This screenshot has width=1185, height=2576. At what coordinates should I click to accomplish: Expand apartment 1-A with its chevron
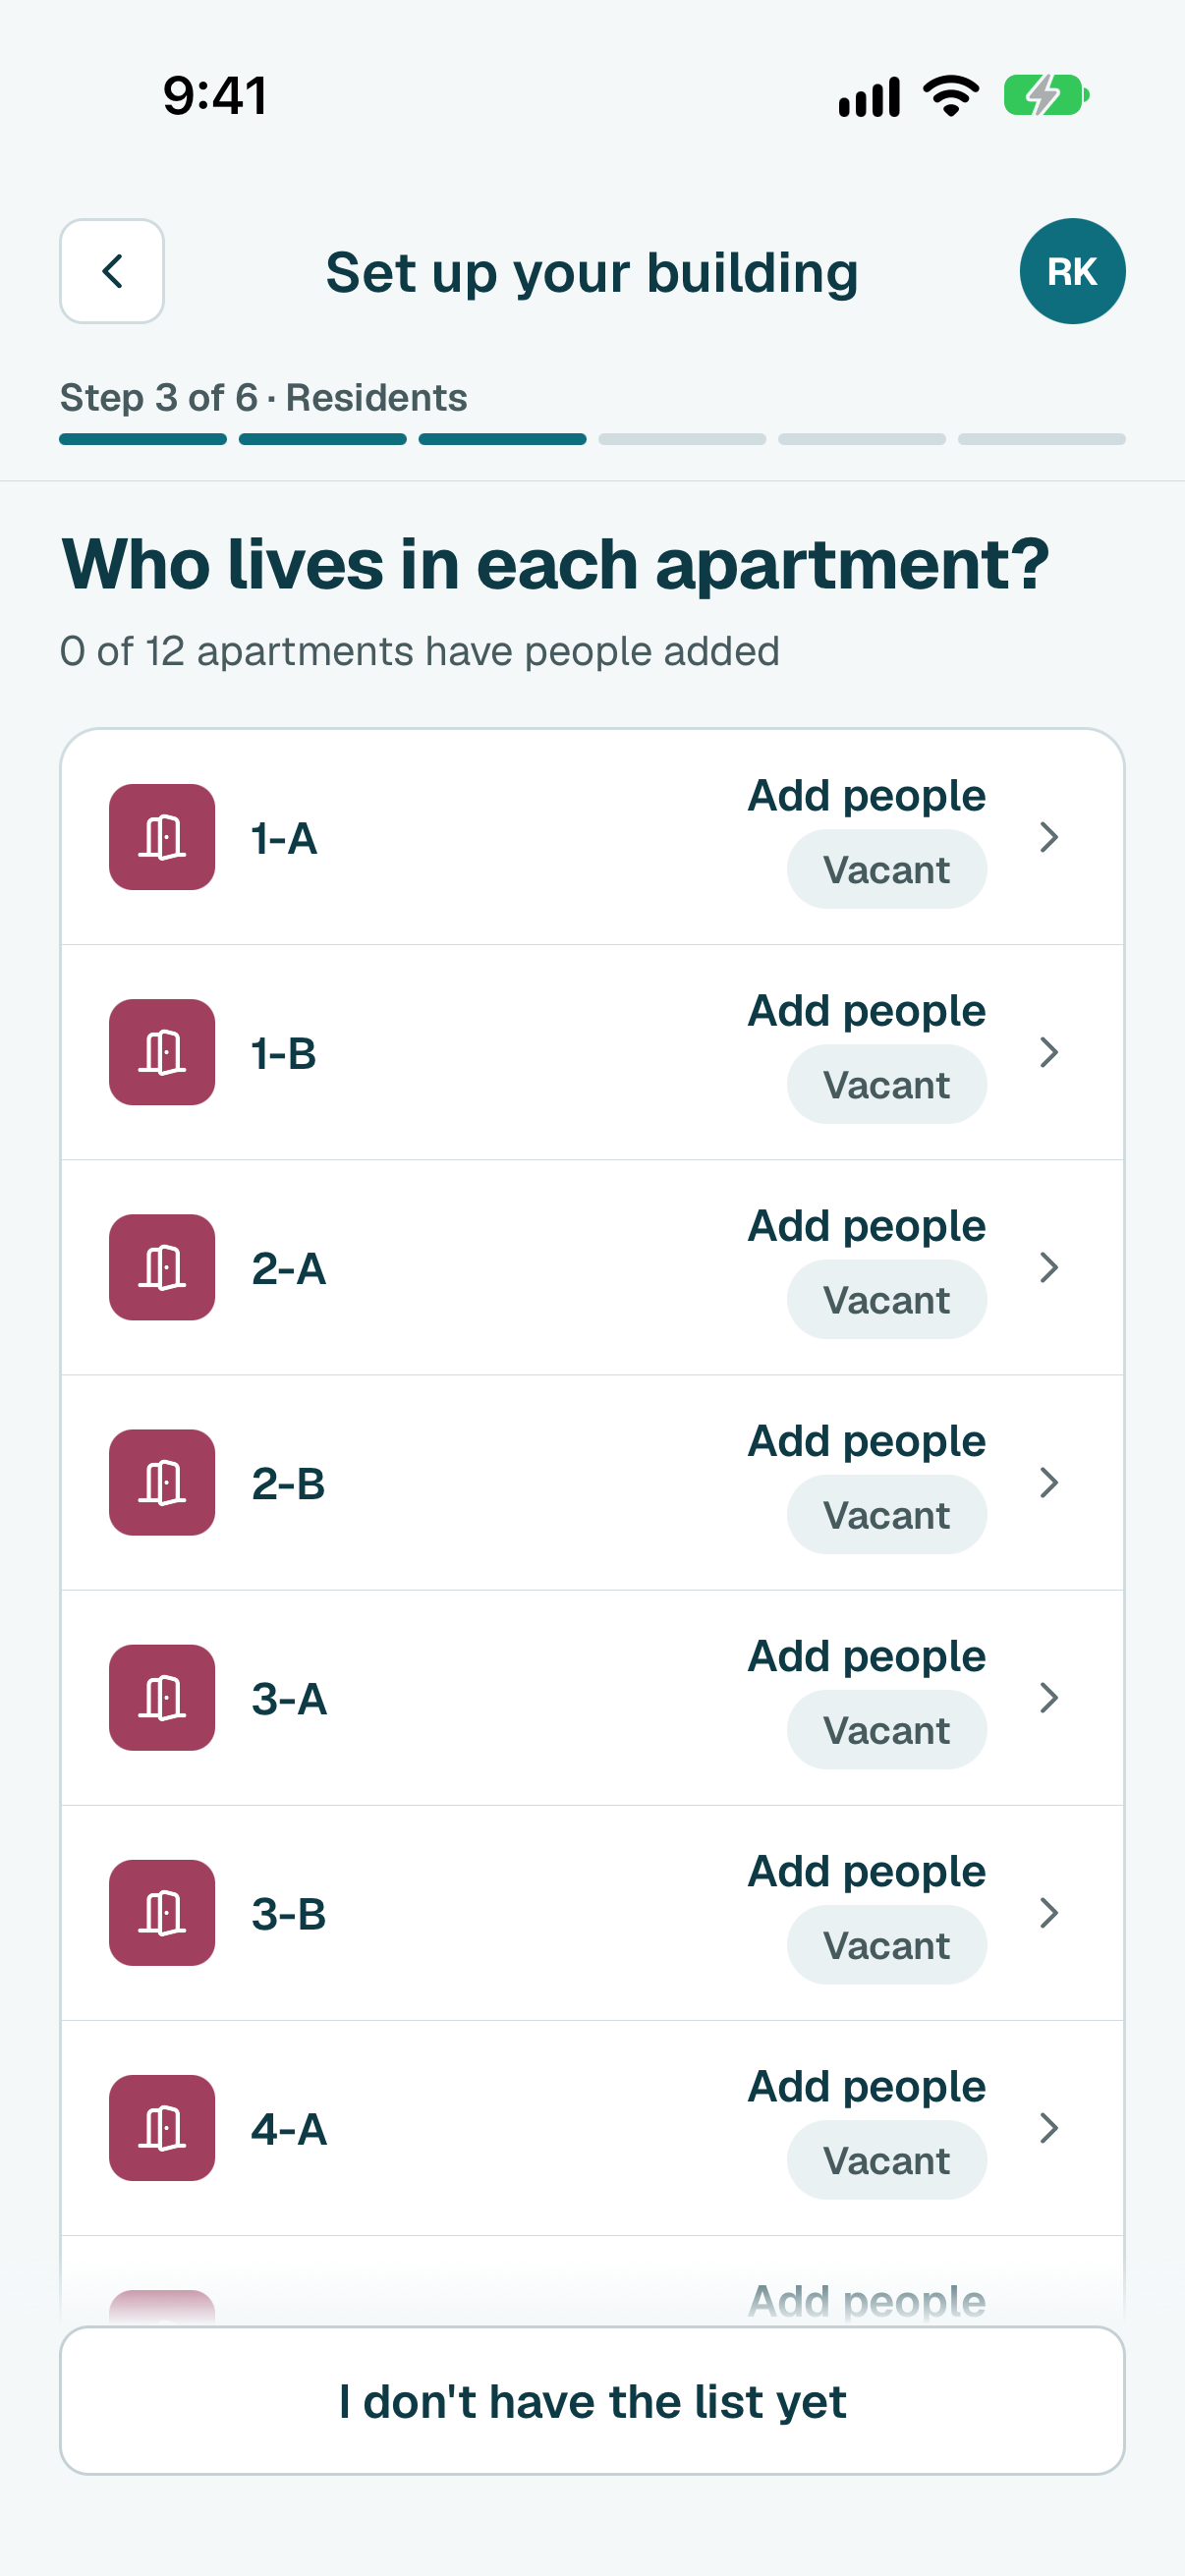click(1048, 837)
